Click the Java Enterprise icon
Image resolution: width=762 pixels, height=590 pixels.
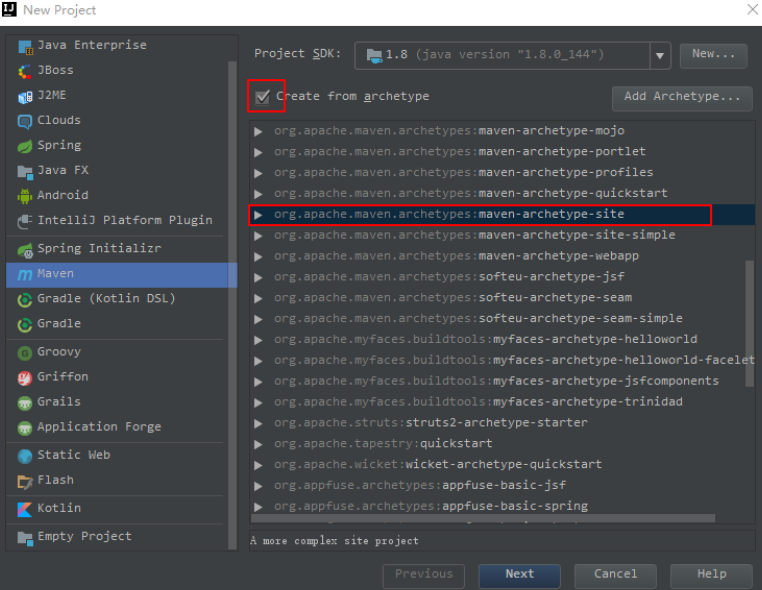tap(25, 46)
